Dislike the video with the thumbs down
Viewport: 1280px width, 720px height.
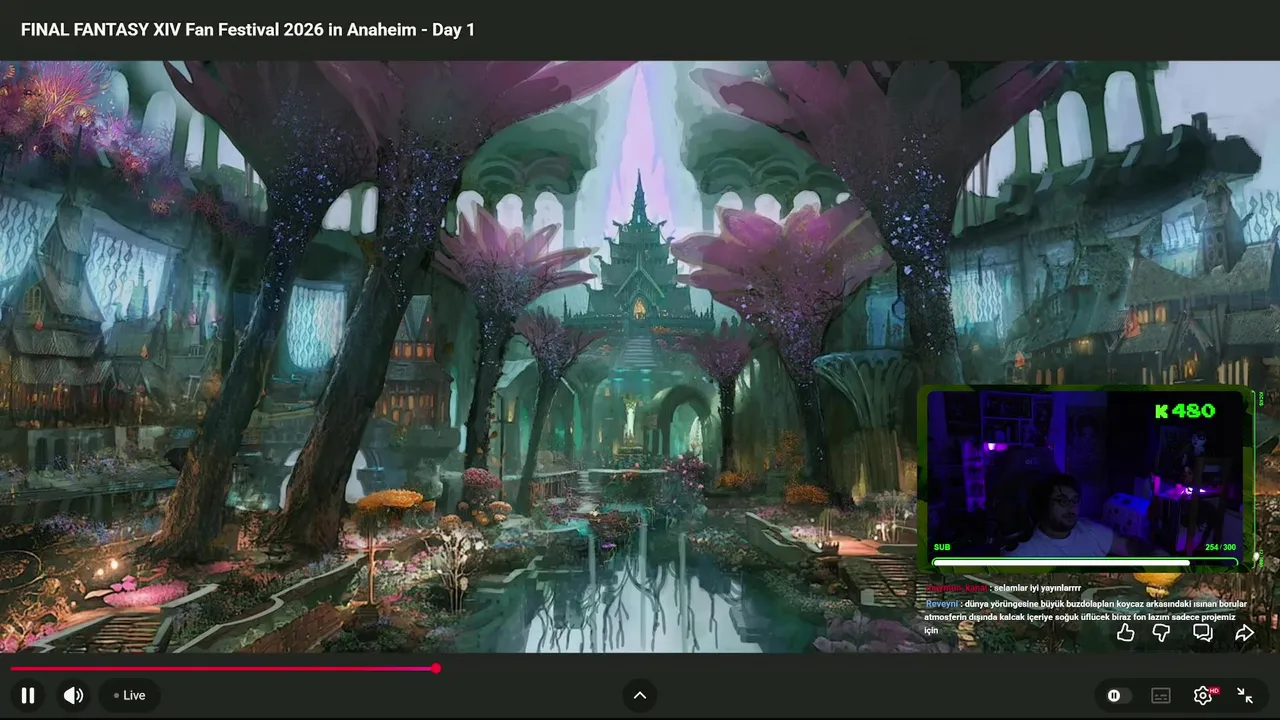pos(1162,632)
